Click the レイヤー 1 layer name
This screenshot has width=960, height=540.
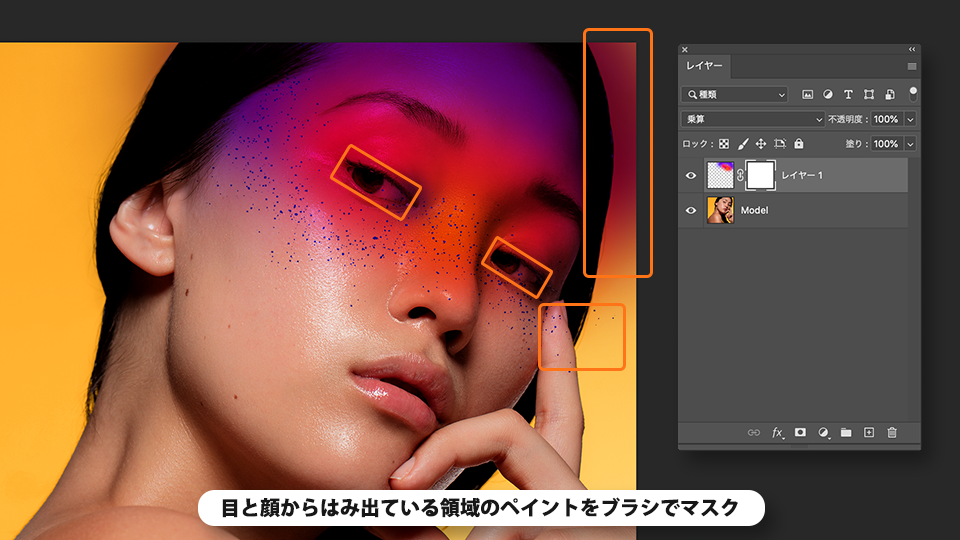pos(802,175)
